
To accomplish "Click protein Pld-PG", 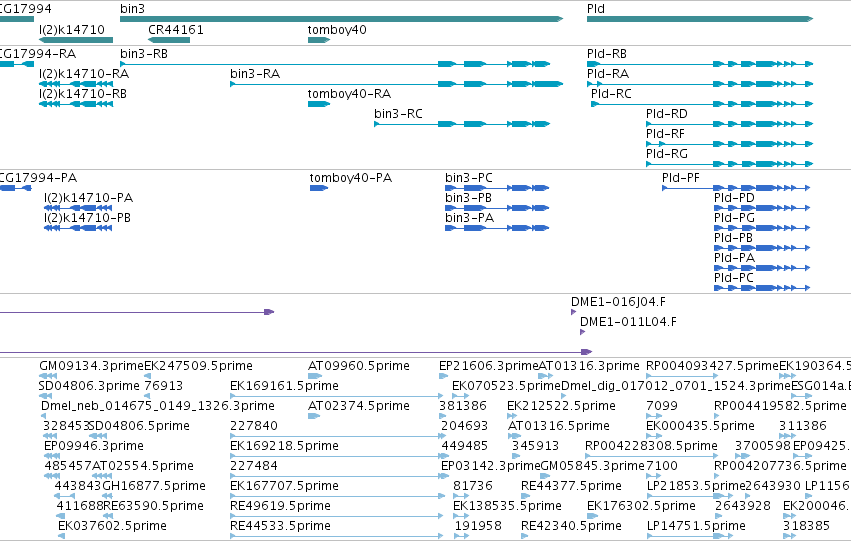I will pyautogui.click(x=762, y=228).
